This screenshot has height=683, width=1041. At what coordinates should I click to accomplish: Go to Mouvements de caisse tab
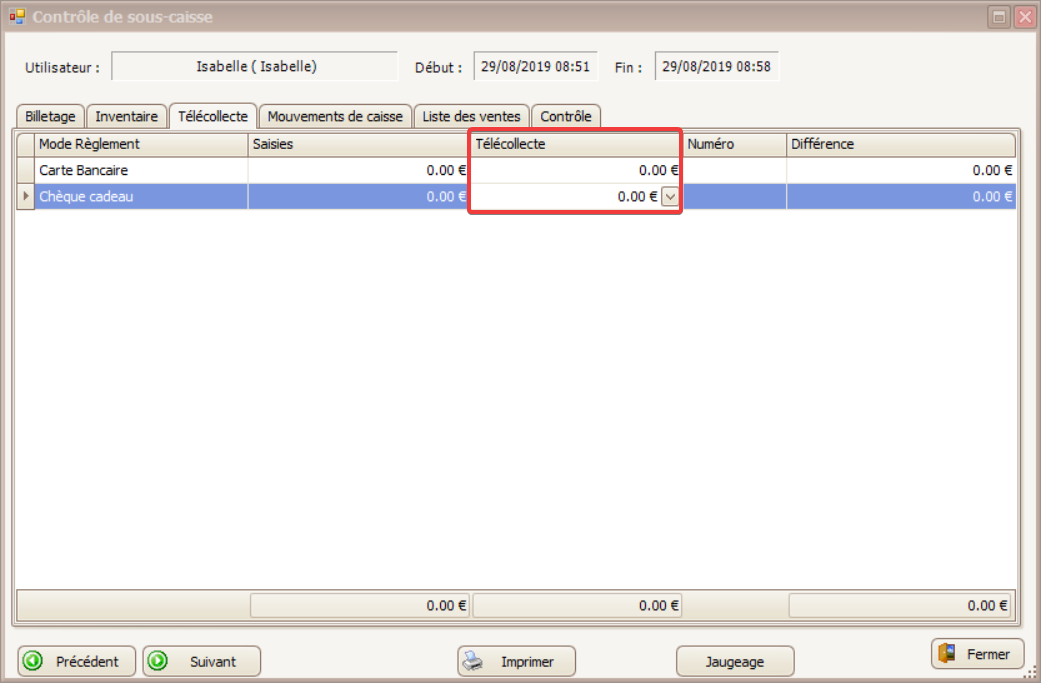[335, 116]
